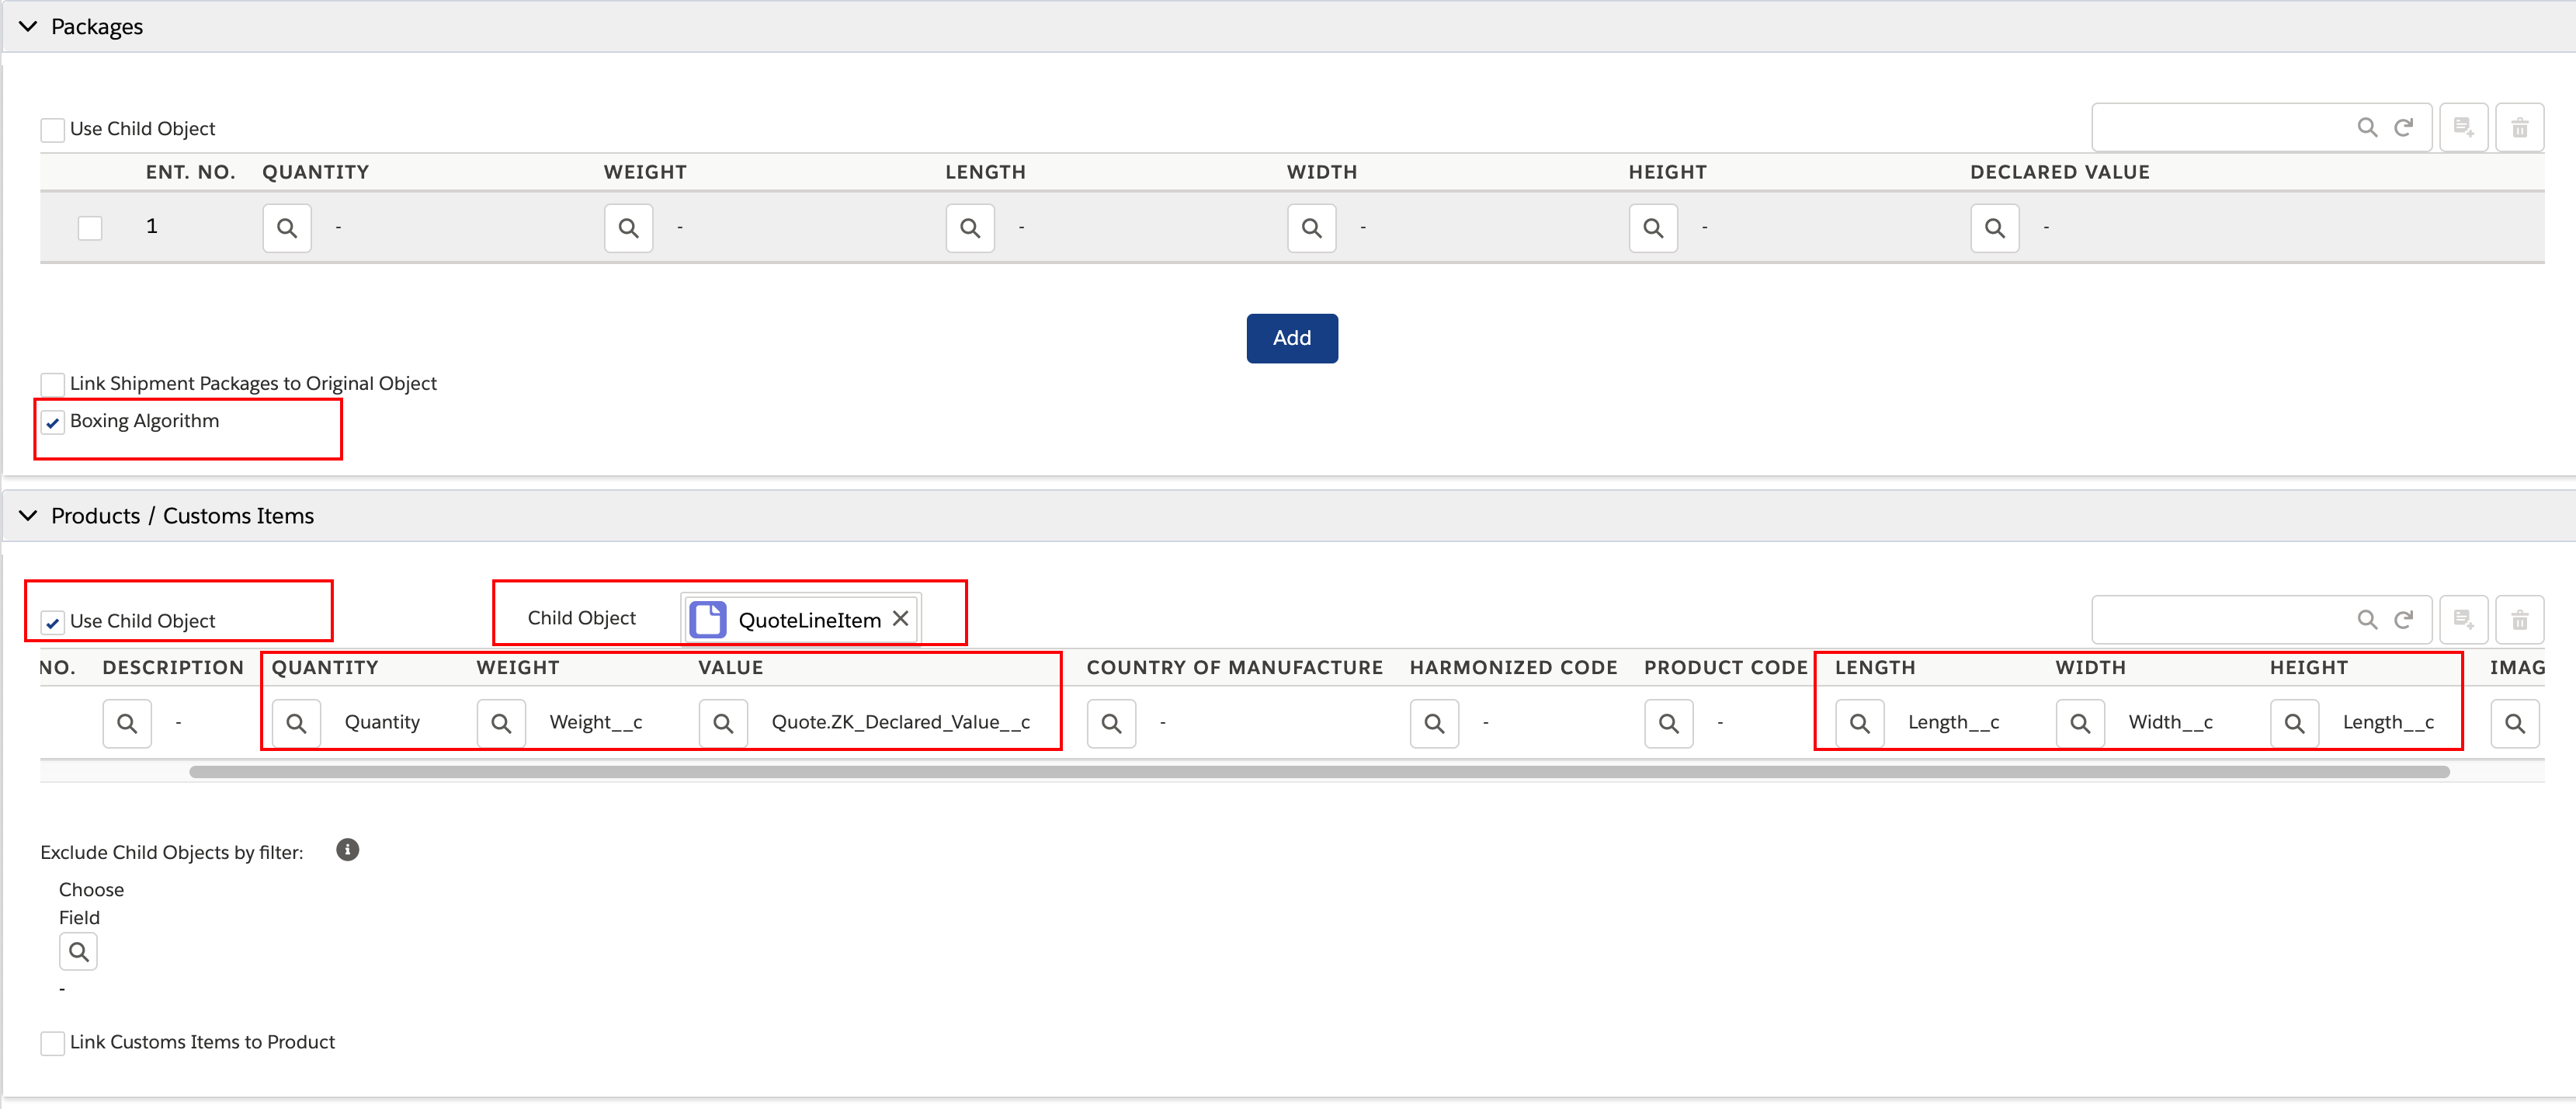The image size is (2576, 1109).
Task: Click the HARMONIZED CODE column header
Action: pyautogui.click(x=1513, y=667)
